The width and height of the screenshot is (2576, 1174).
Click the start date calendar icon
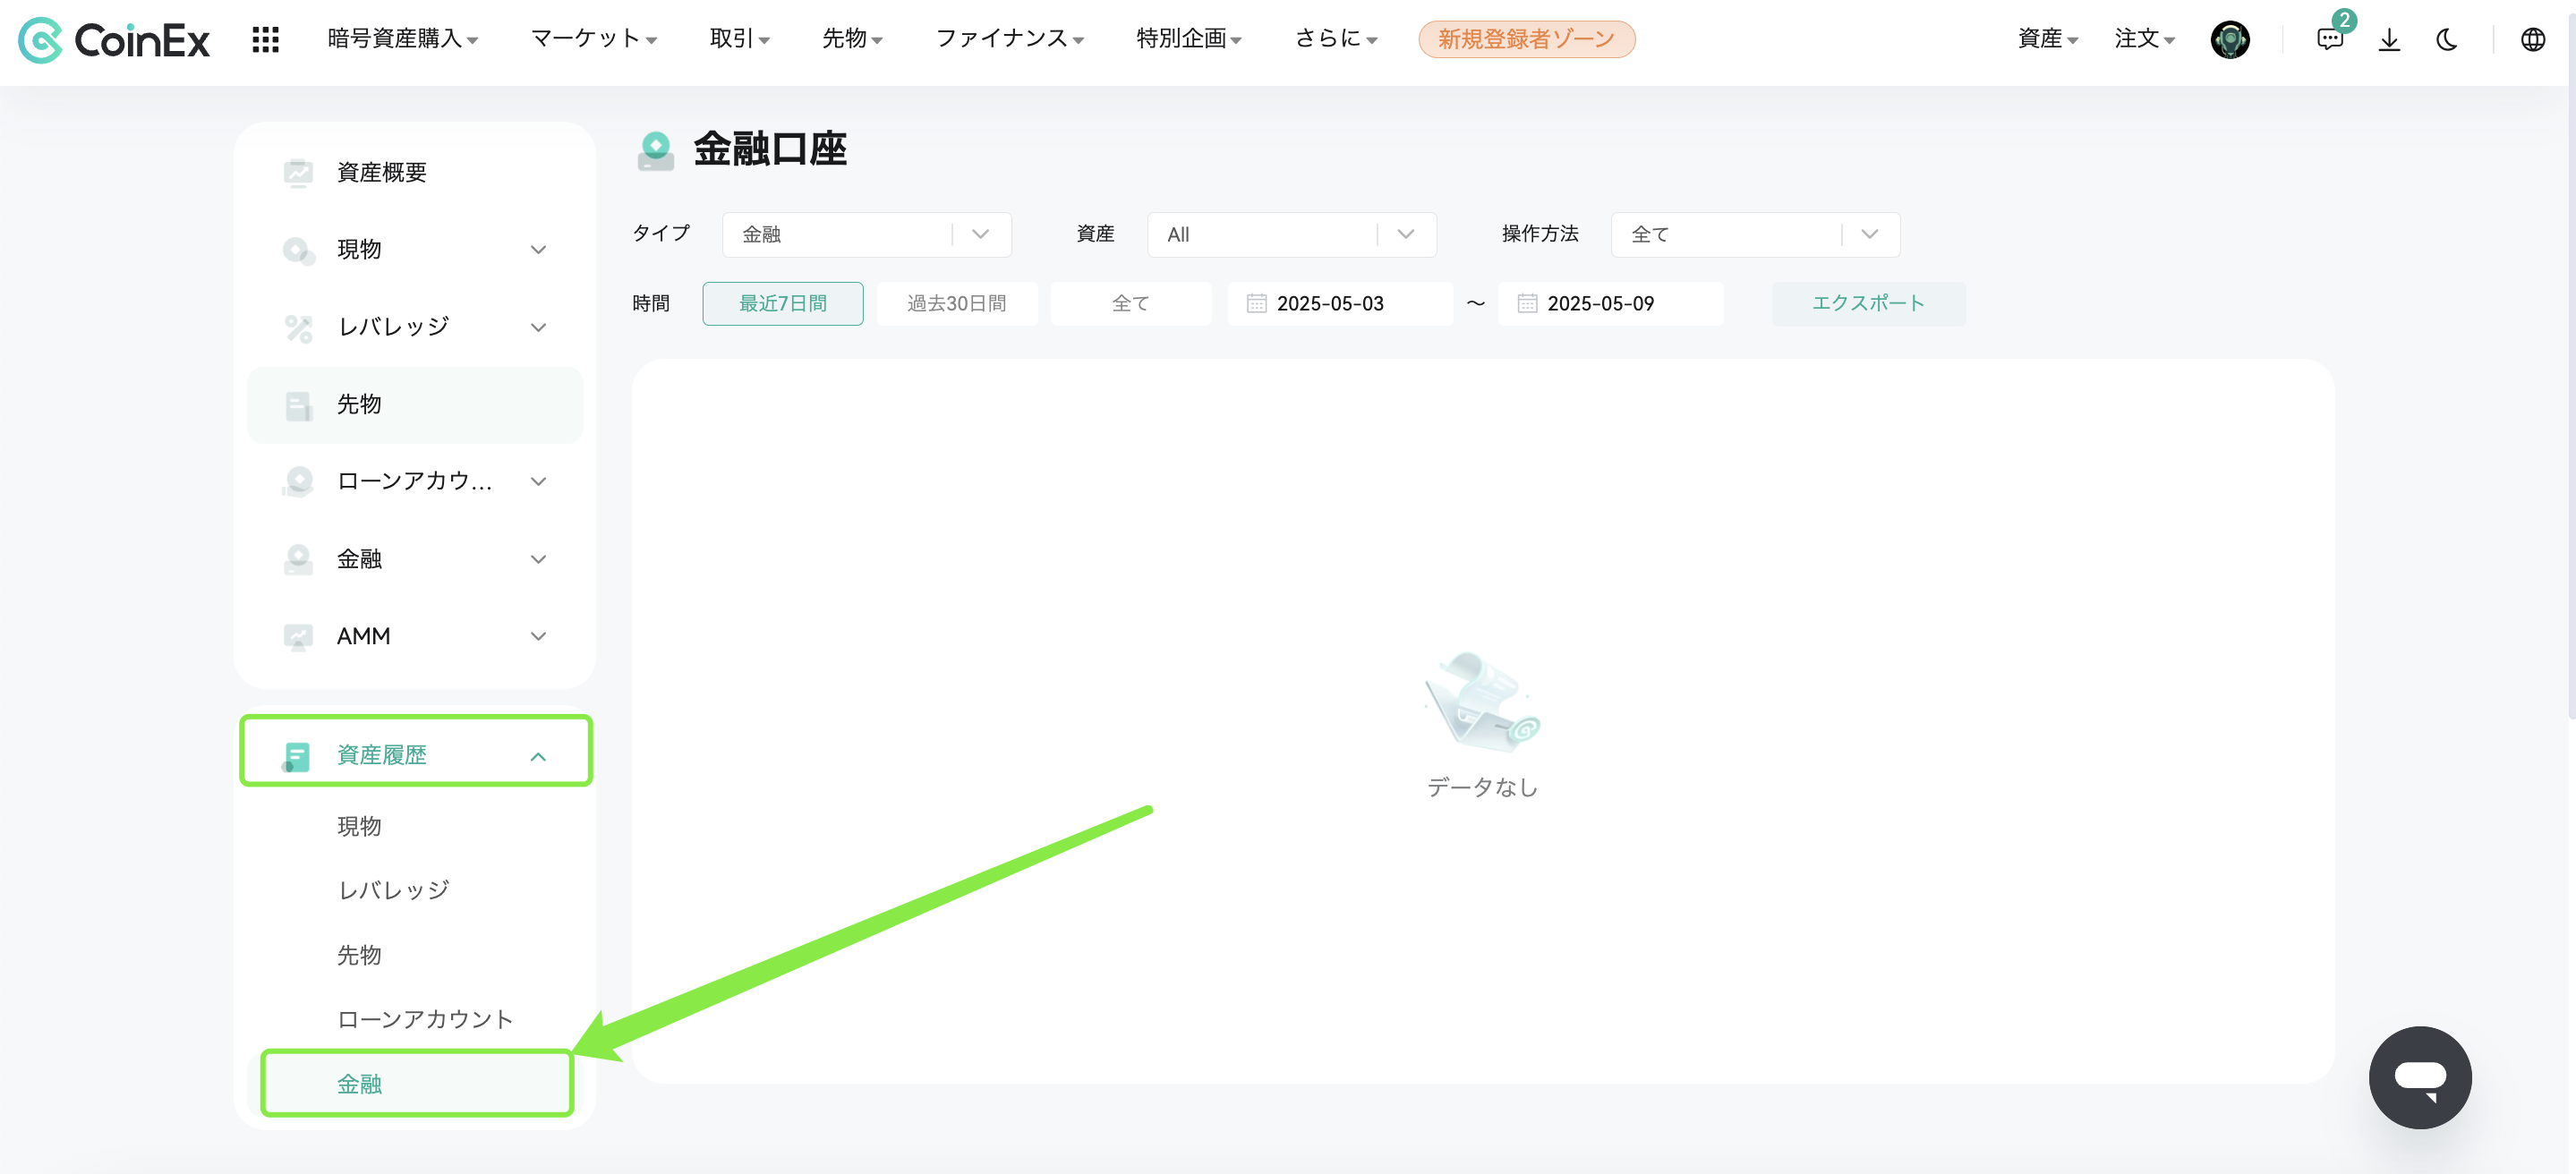click(1256, 303)
